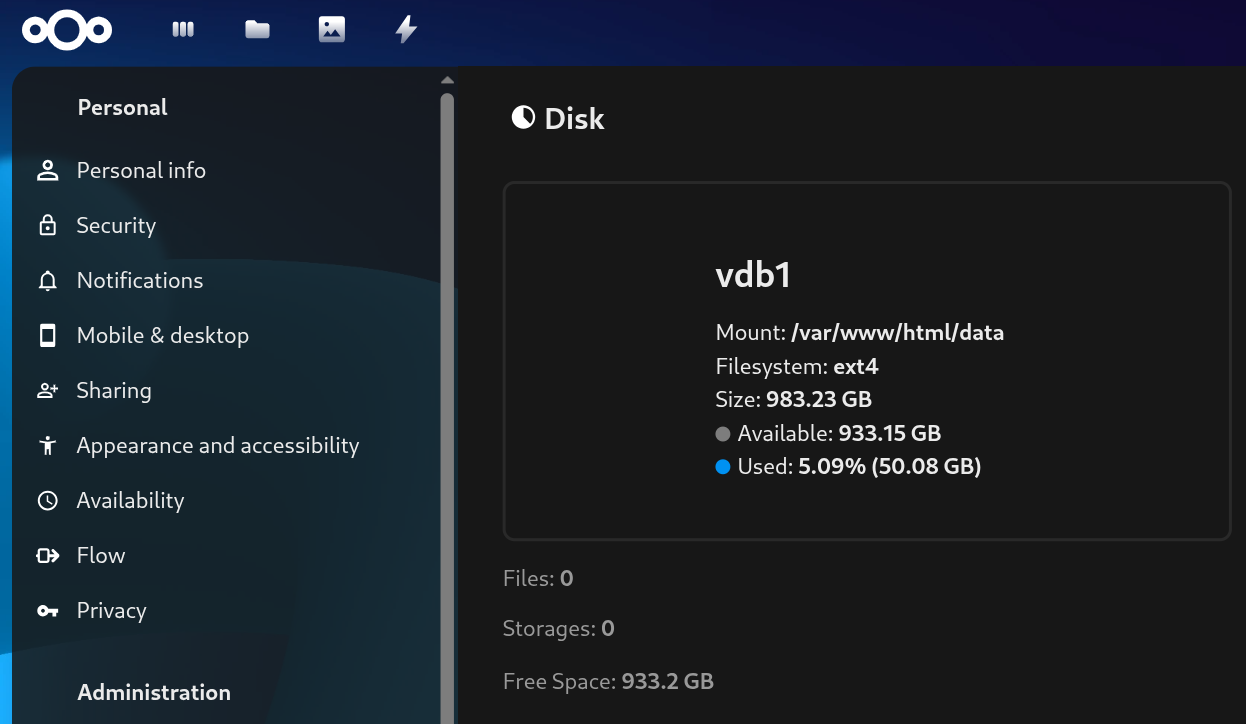Image resolution: width=1246 pixels, height=724 pixels.
Task: Open Availability settings
Action: coord(130,501)
